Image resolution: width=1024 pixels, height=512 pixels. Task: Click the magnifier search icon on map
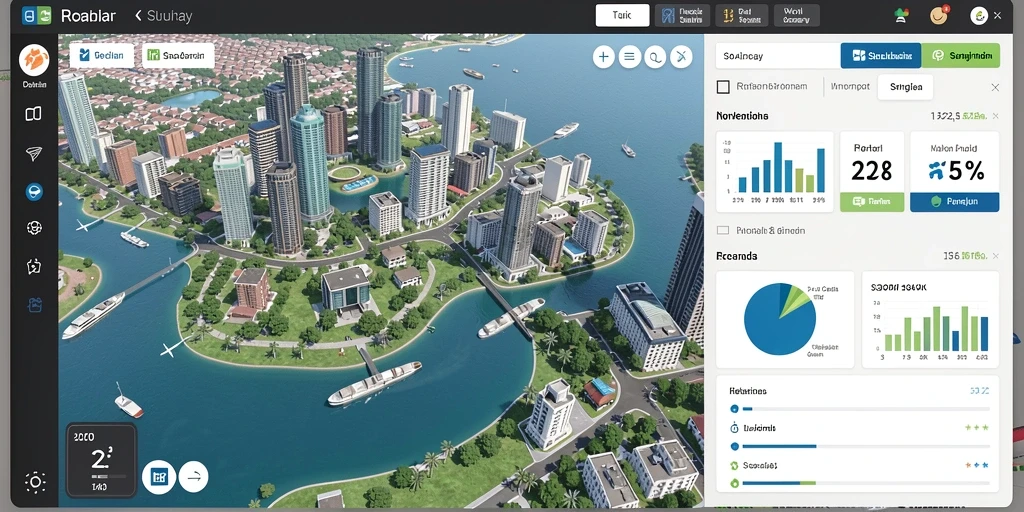point(654,57)
